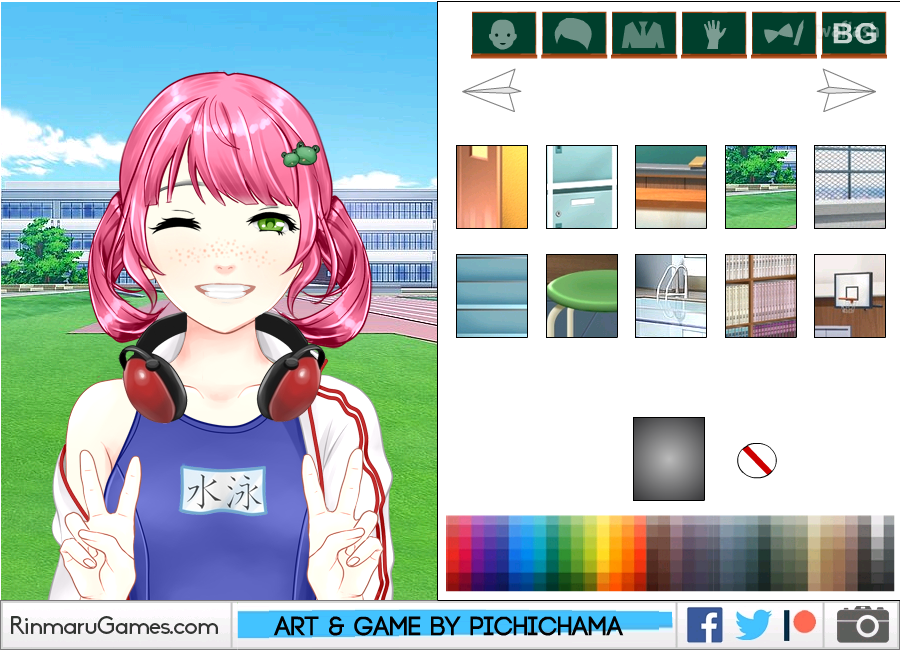Choose the blue horizontal panels background

tap(492, 296)
